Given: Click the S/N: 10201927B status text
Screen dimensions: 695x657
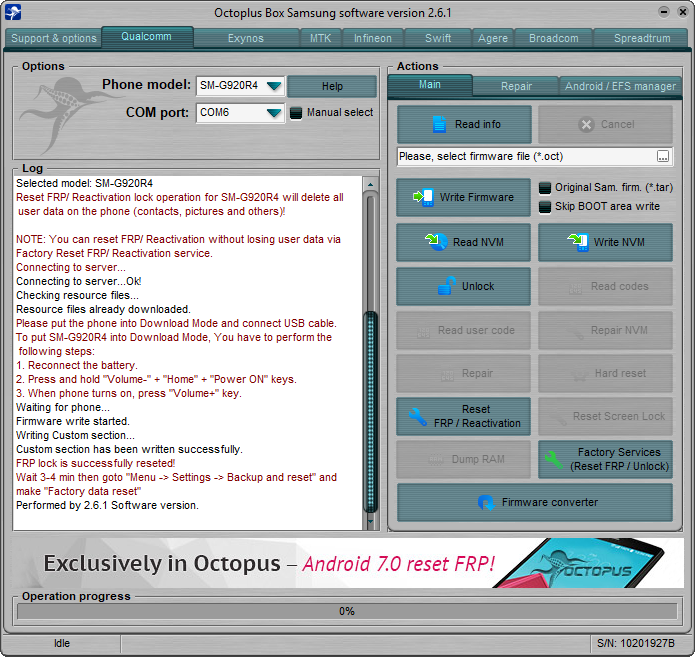Looking at the screenshot, I should point(636,643).
